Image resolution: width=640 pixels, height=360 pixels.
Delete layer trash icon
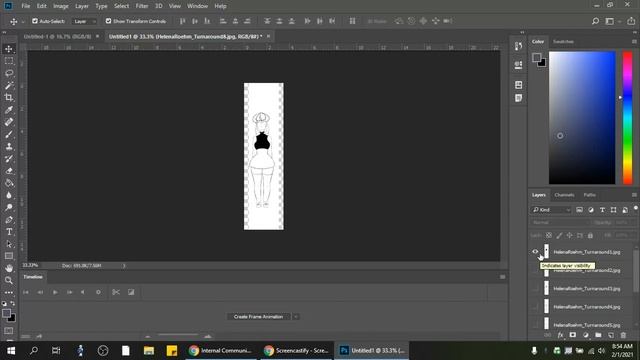[623, 335]
